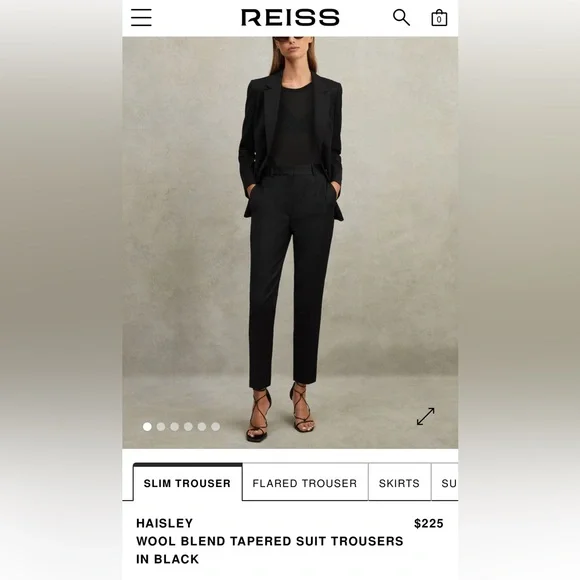Switch to Flared Trouser tab
Screen dimensions: 580x580
point(305,482)
